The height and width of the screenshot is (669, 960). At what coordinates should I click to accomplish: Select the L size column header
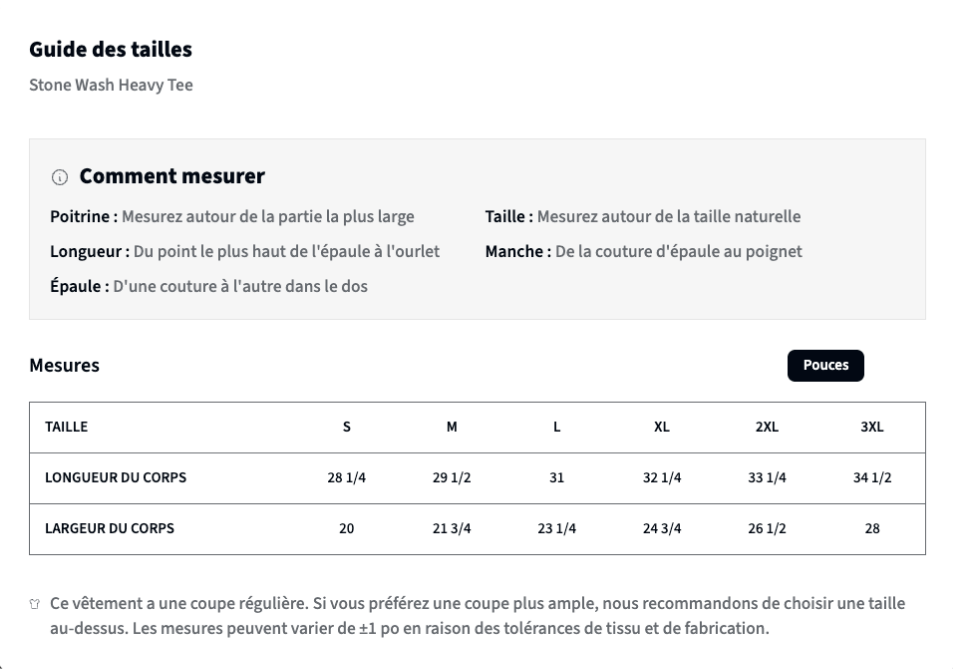pos(557,427)
